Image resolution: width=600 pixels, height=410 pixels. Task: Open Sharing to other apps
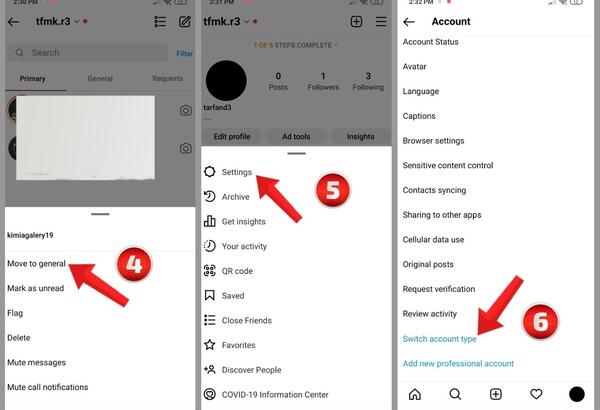click(442, 215)
